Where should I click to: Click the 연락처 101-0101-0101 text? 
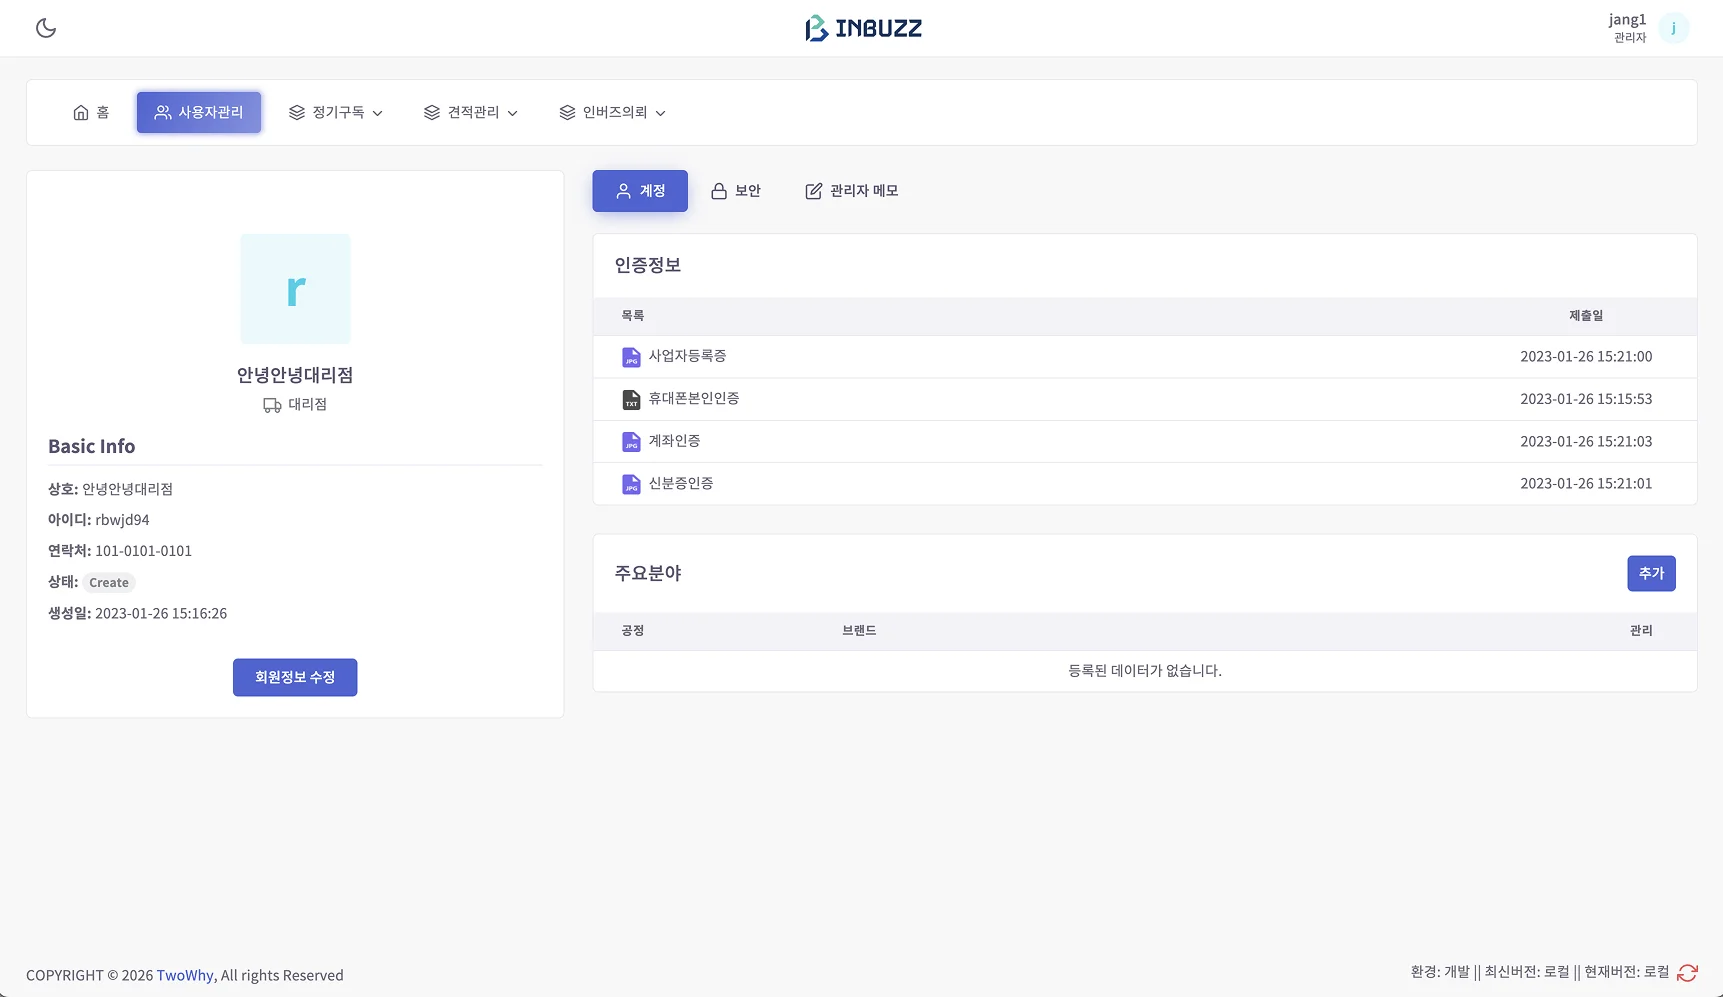120,551
